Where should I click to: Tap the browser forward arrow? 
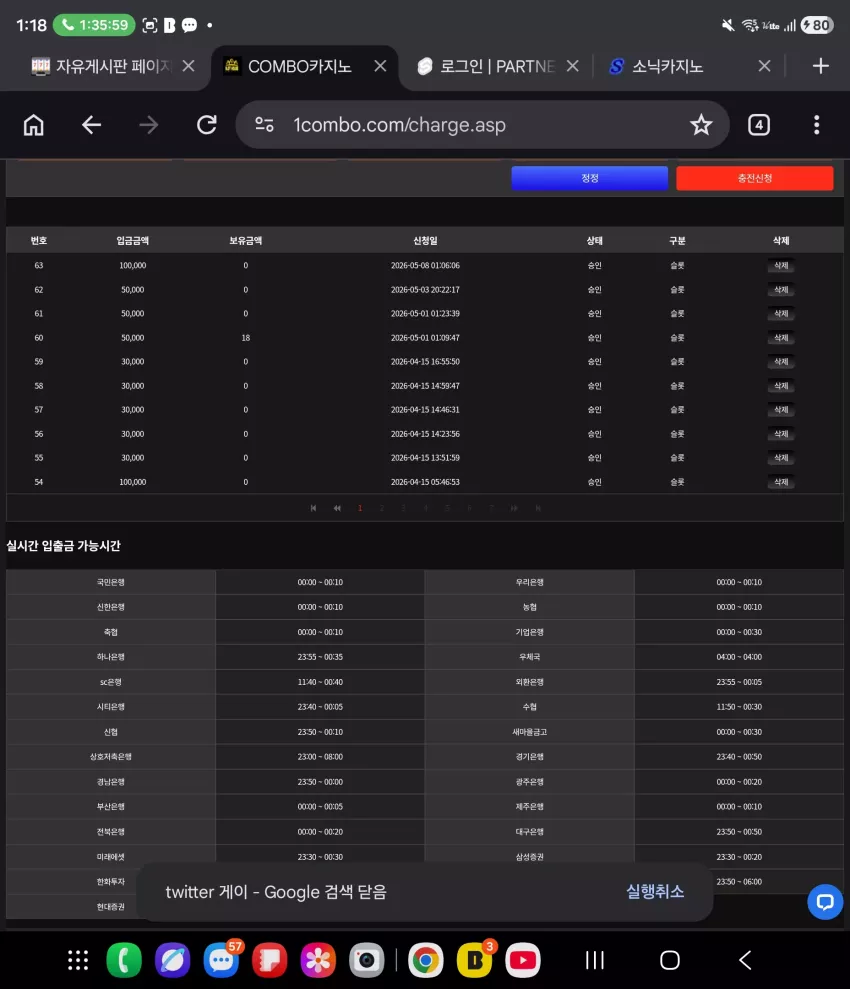click(149, 125)
